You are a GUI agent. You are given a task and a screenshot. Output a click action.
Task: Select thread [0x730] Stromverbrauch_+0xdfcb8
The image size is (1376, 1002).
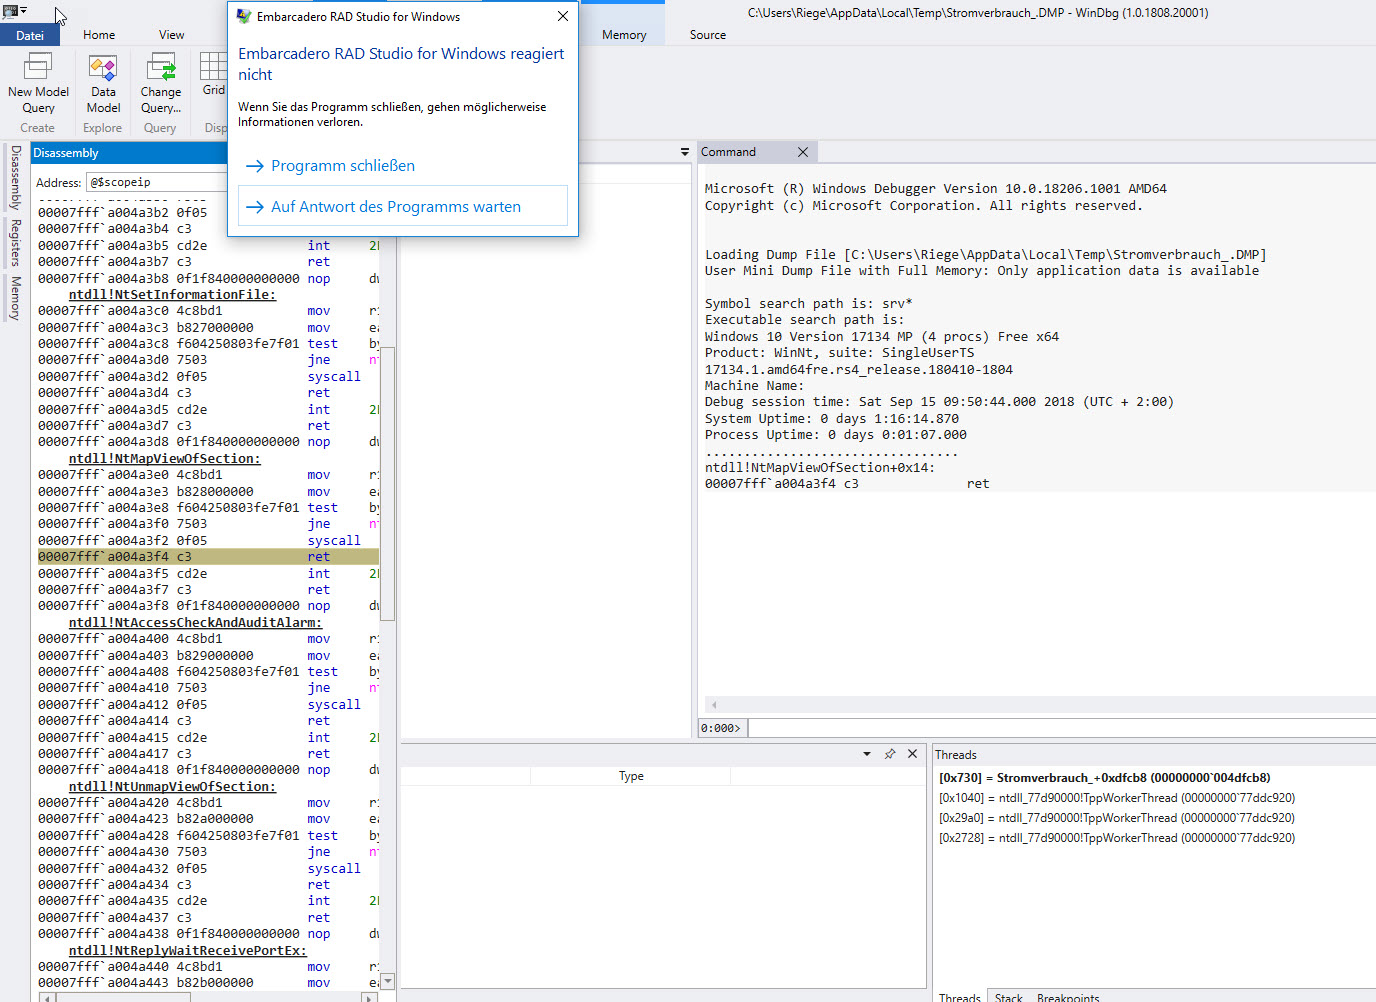[x=1104, y=778]
